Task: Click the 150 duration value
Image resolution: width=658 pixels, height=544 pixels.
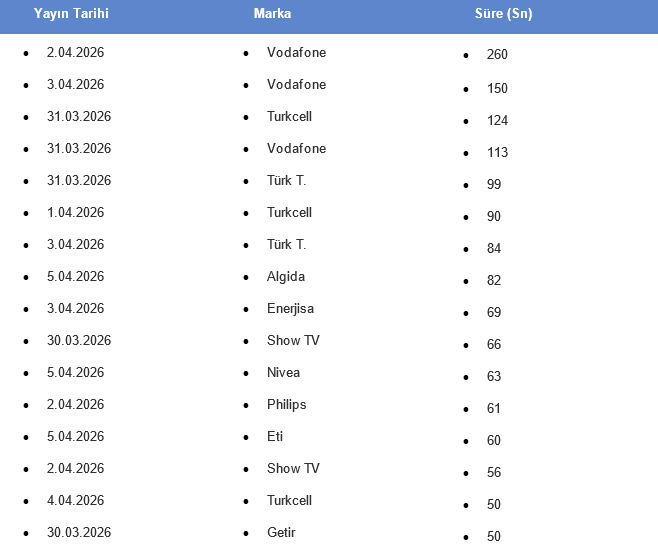Action: point(497,88)
